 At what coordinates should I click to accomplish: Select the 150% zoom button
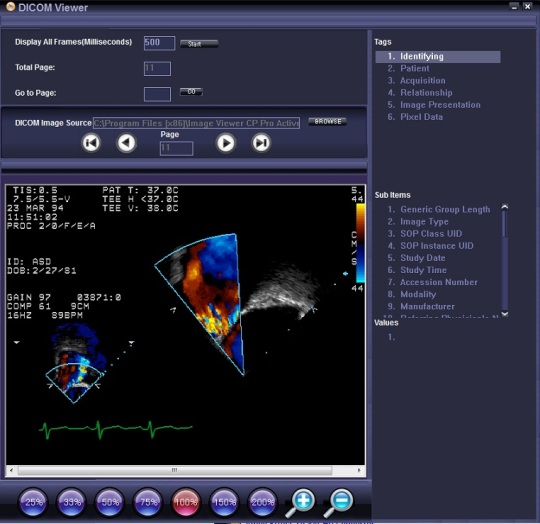(224, 502)
